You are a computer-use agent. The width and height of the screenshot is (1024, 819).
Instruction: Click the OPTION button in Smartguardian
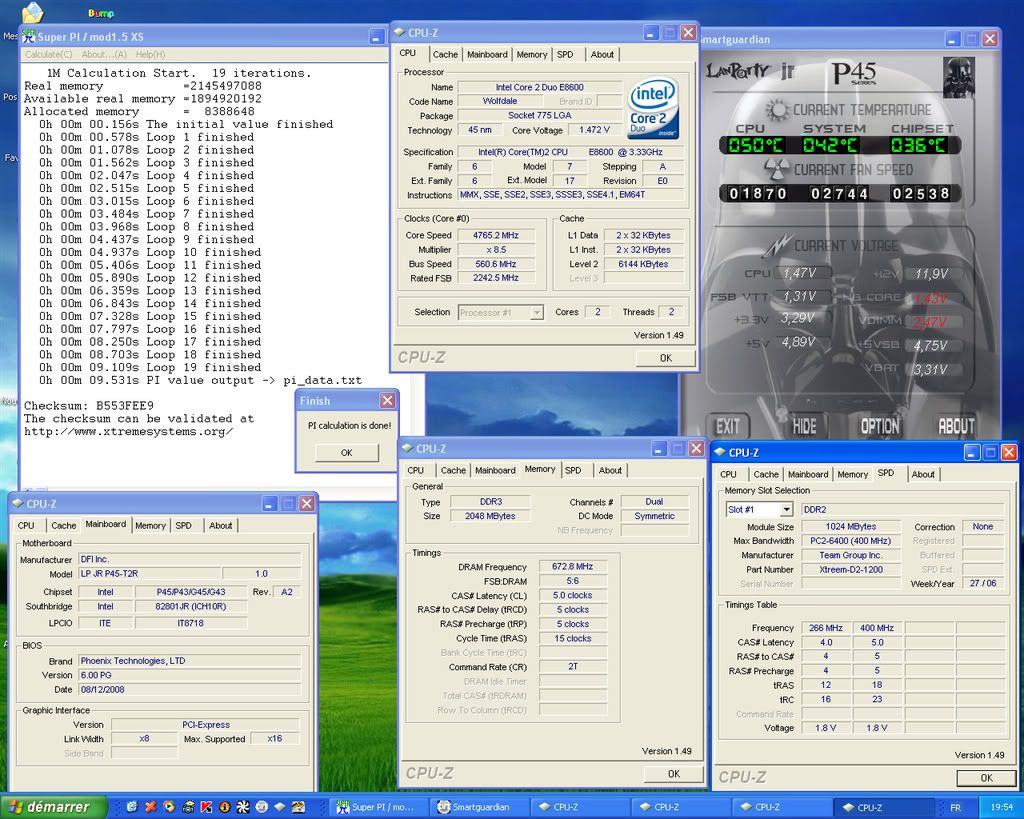880,425
